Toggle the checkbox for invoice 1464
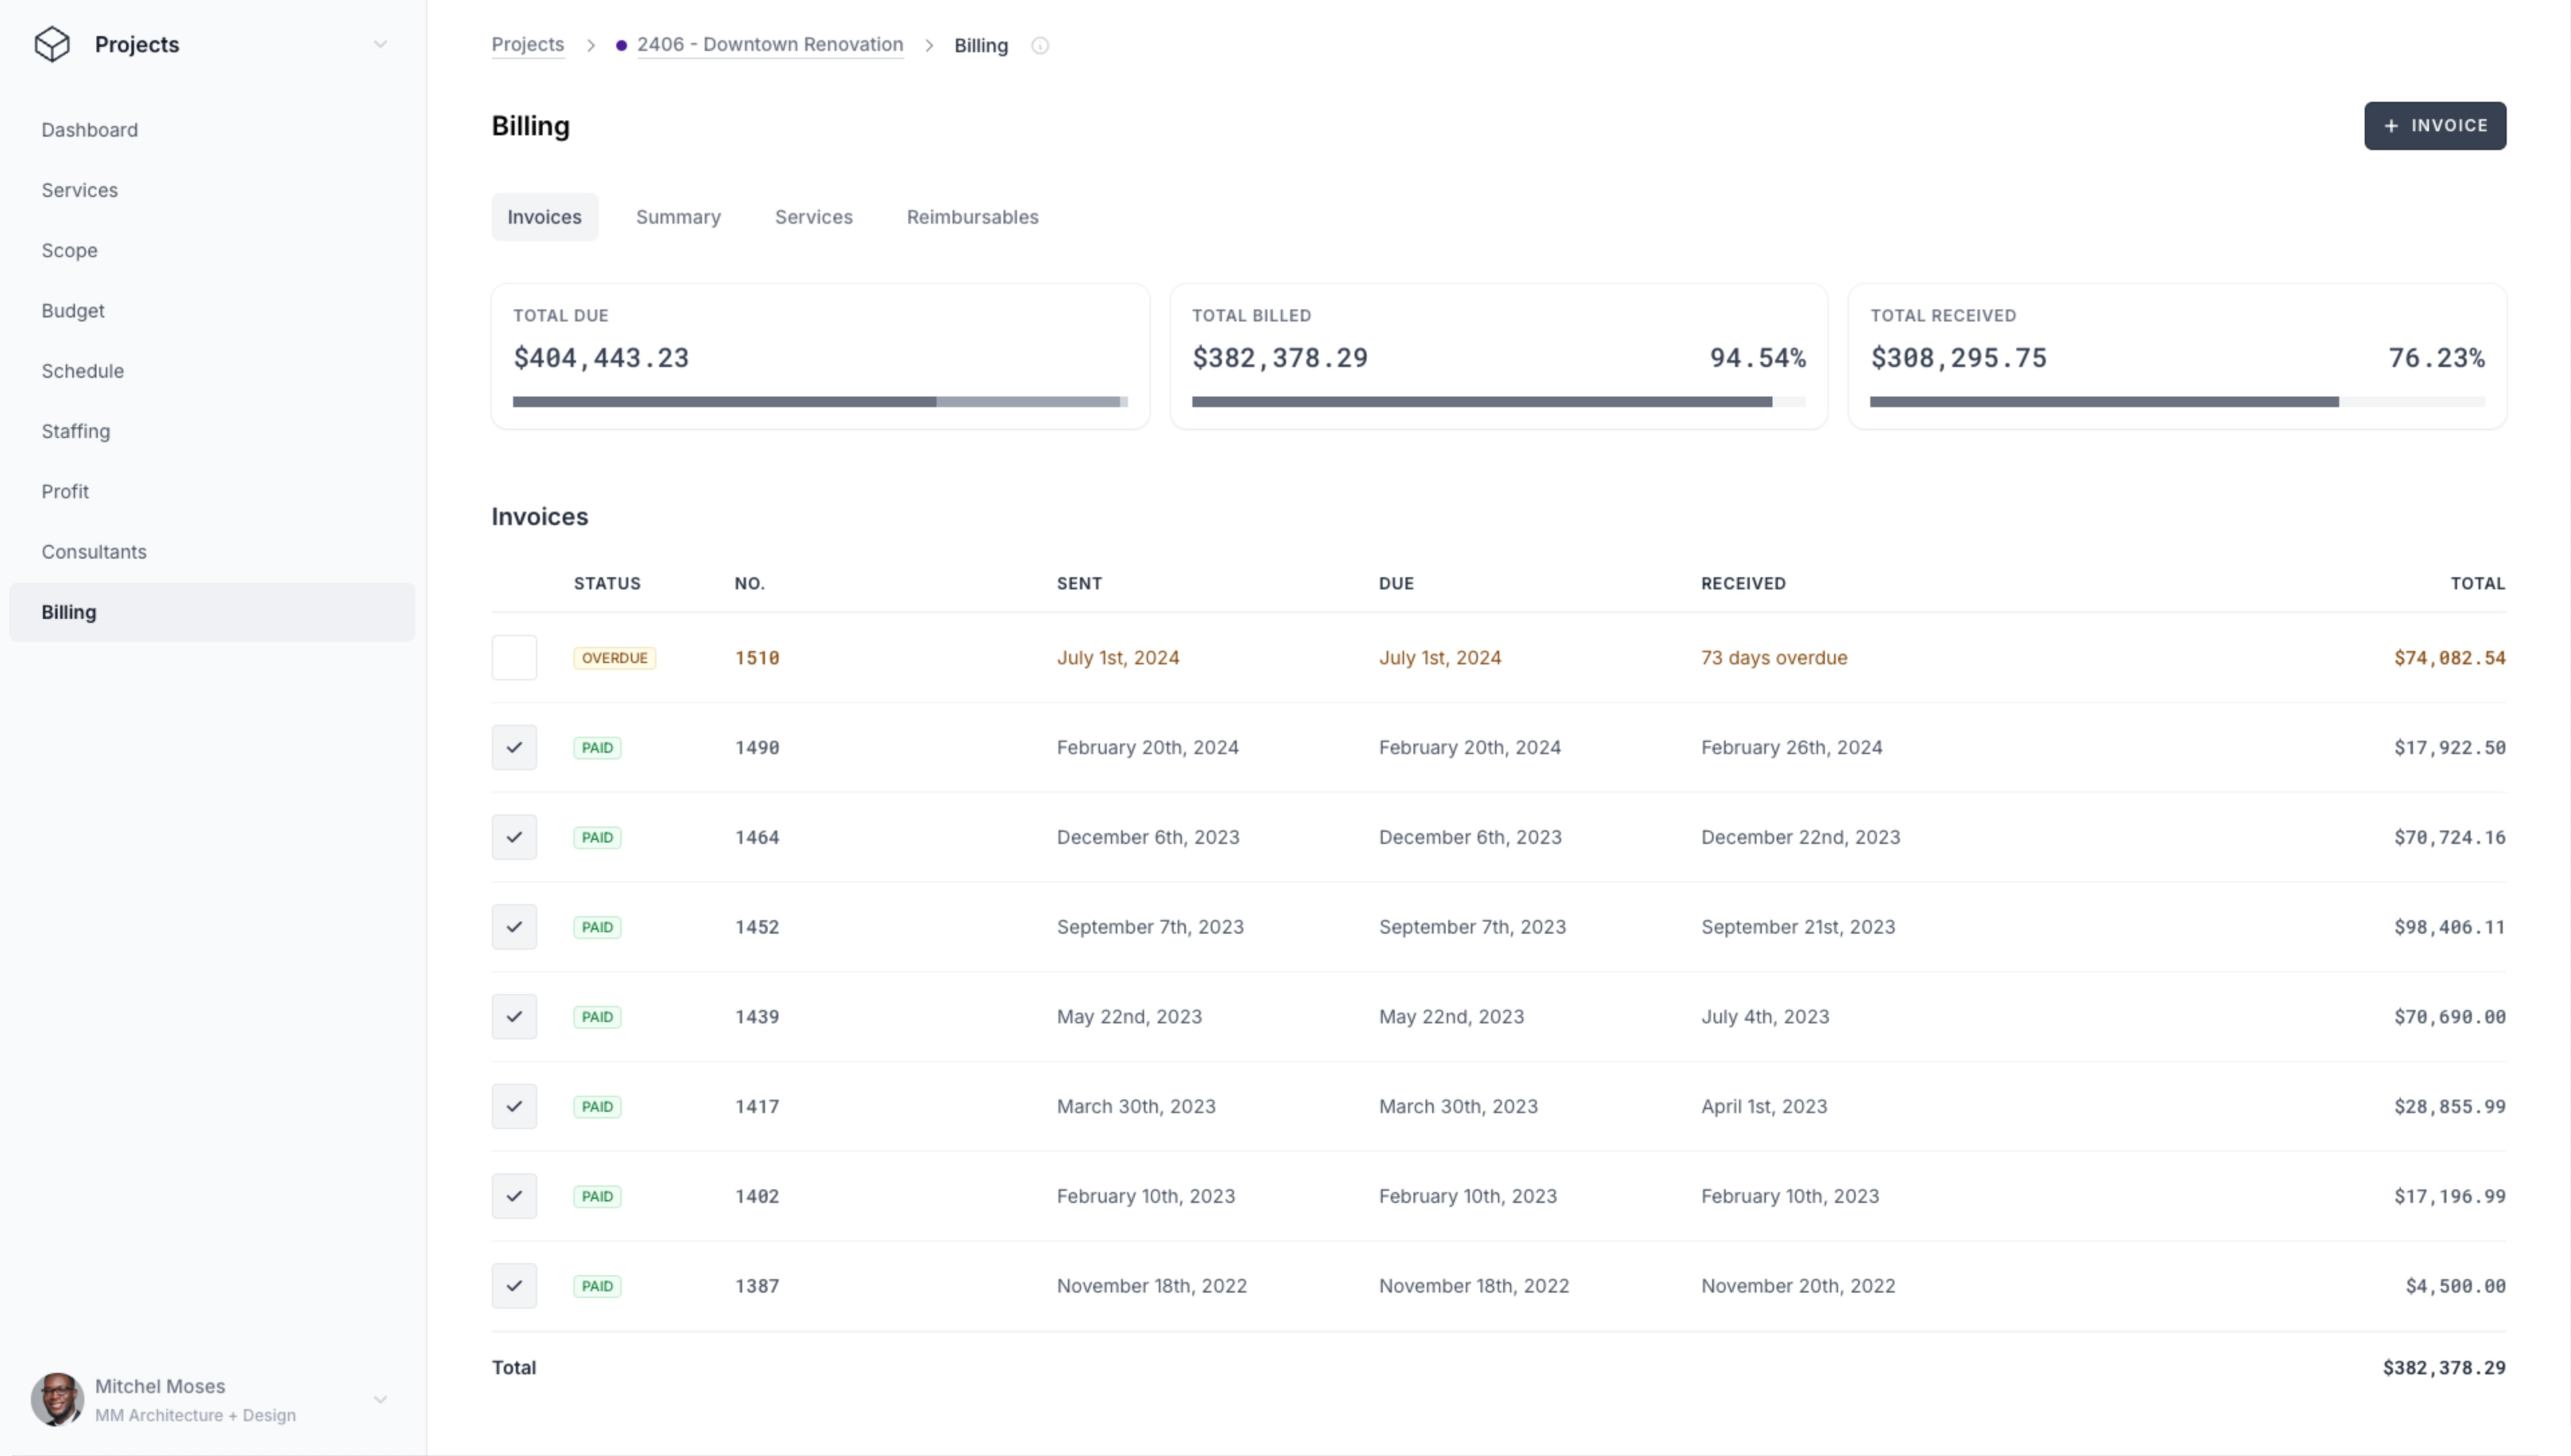2571x1456 pixels. (x=514, y=837)
